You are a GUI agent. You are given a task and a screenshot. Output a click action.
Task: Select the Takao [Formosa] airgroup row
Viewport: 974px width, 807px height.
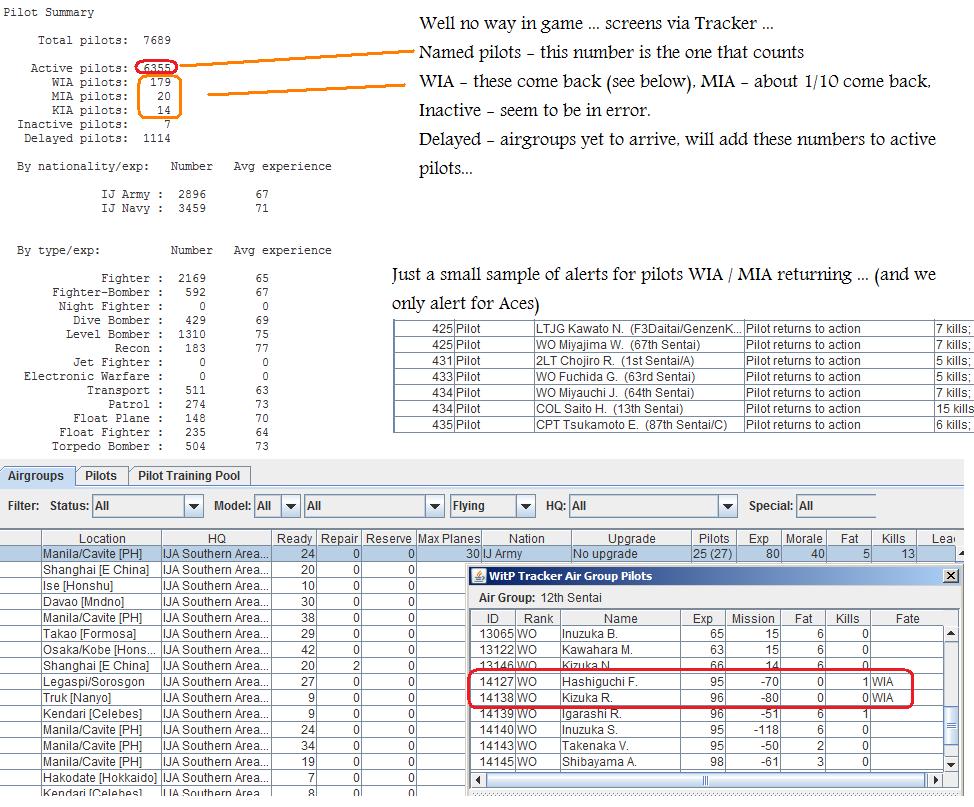click(233, 634)
